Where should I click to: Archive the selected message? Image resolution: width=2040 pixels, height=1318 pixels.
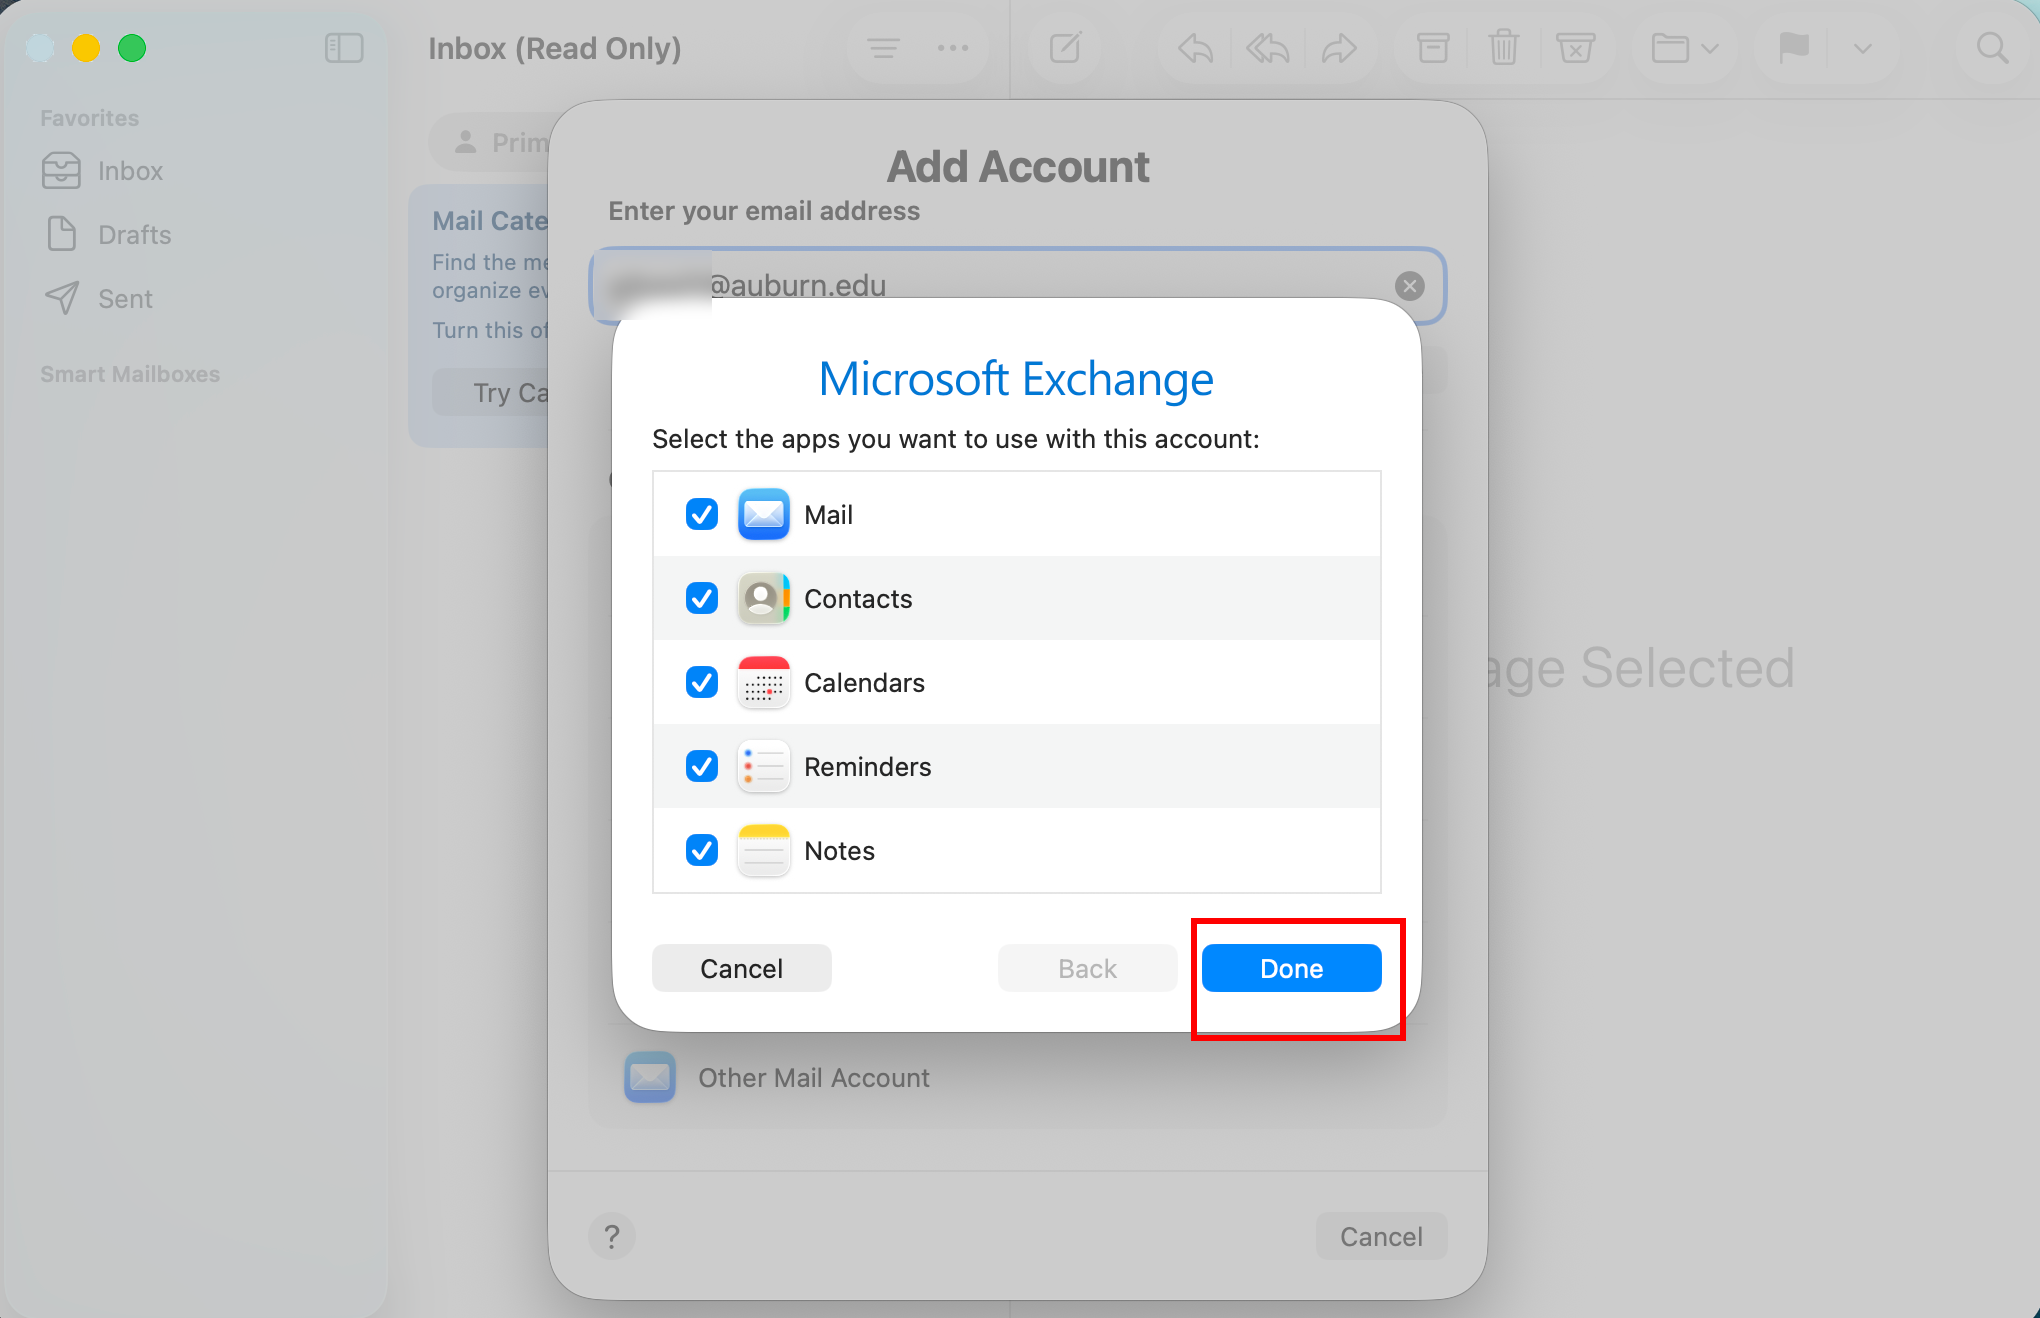click(x=1433, y=48)
